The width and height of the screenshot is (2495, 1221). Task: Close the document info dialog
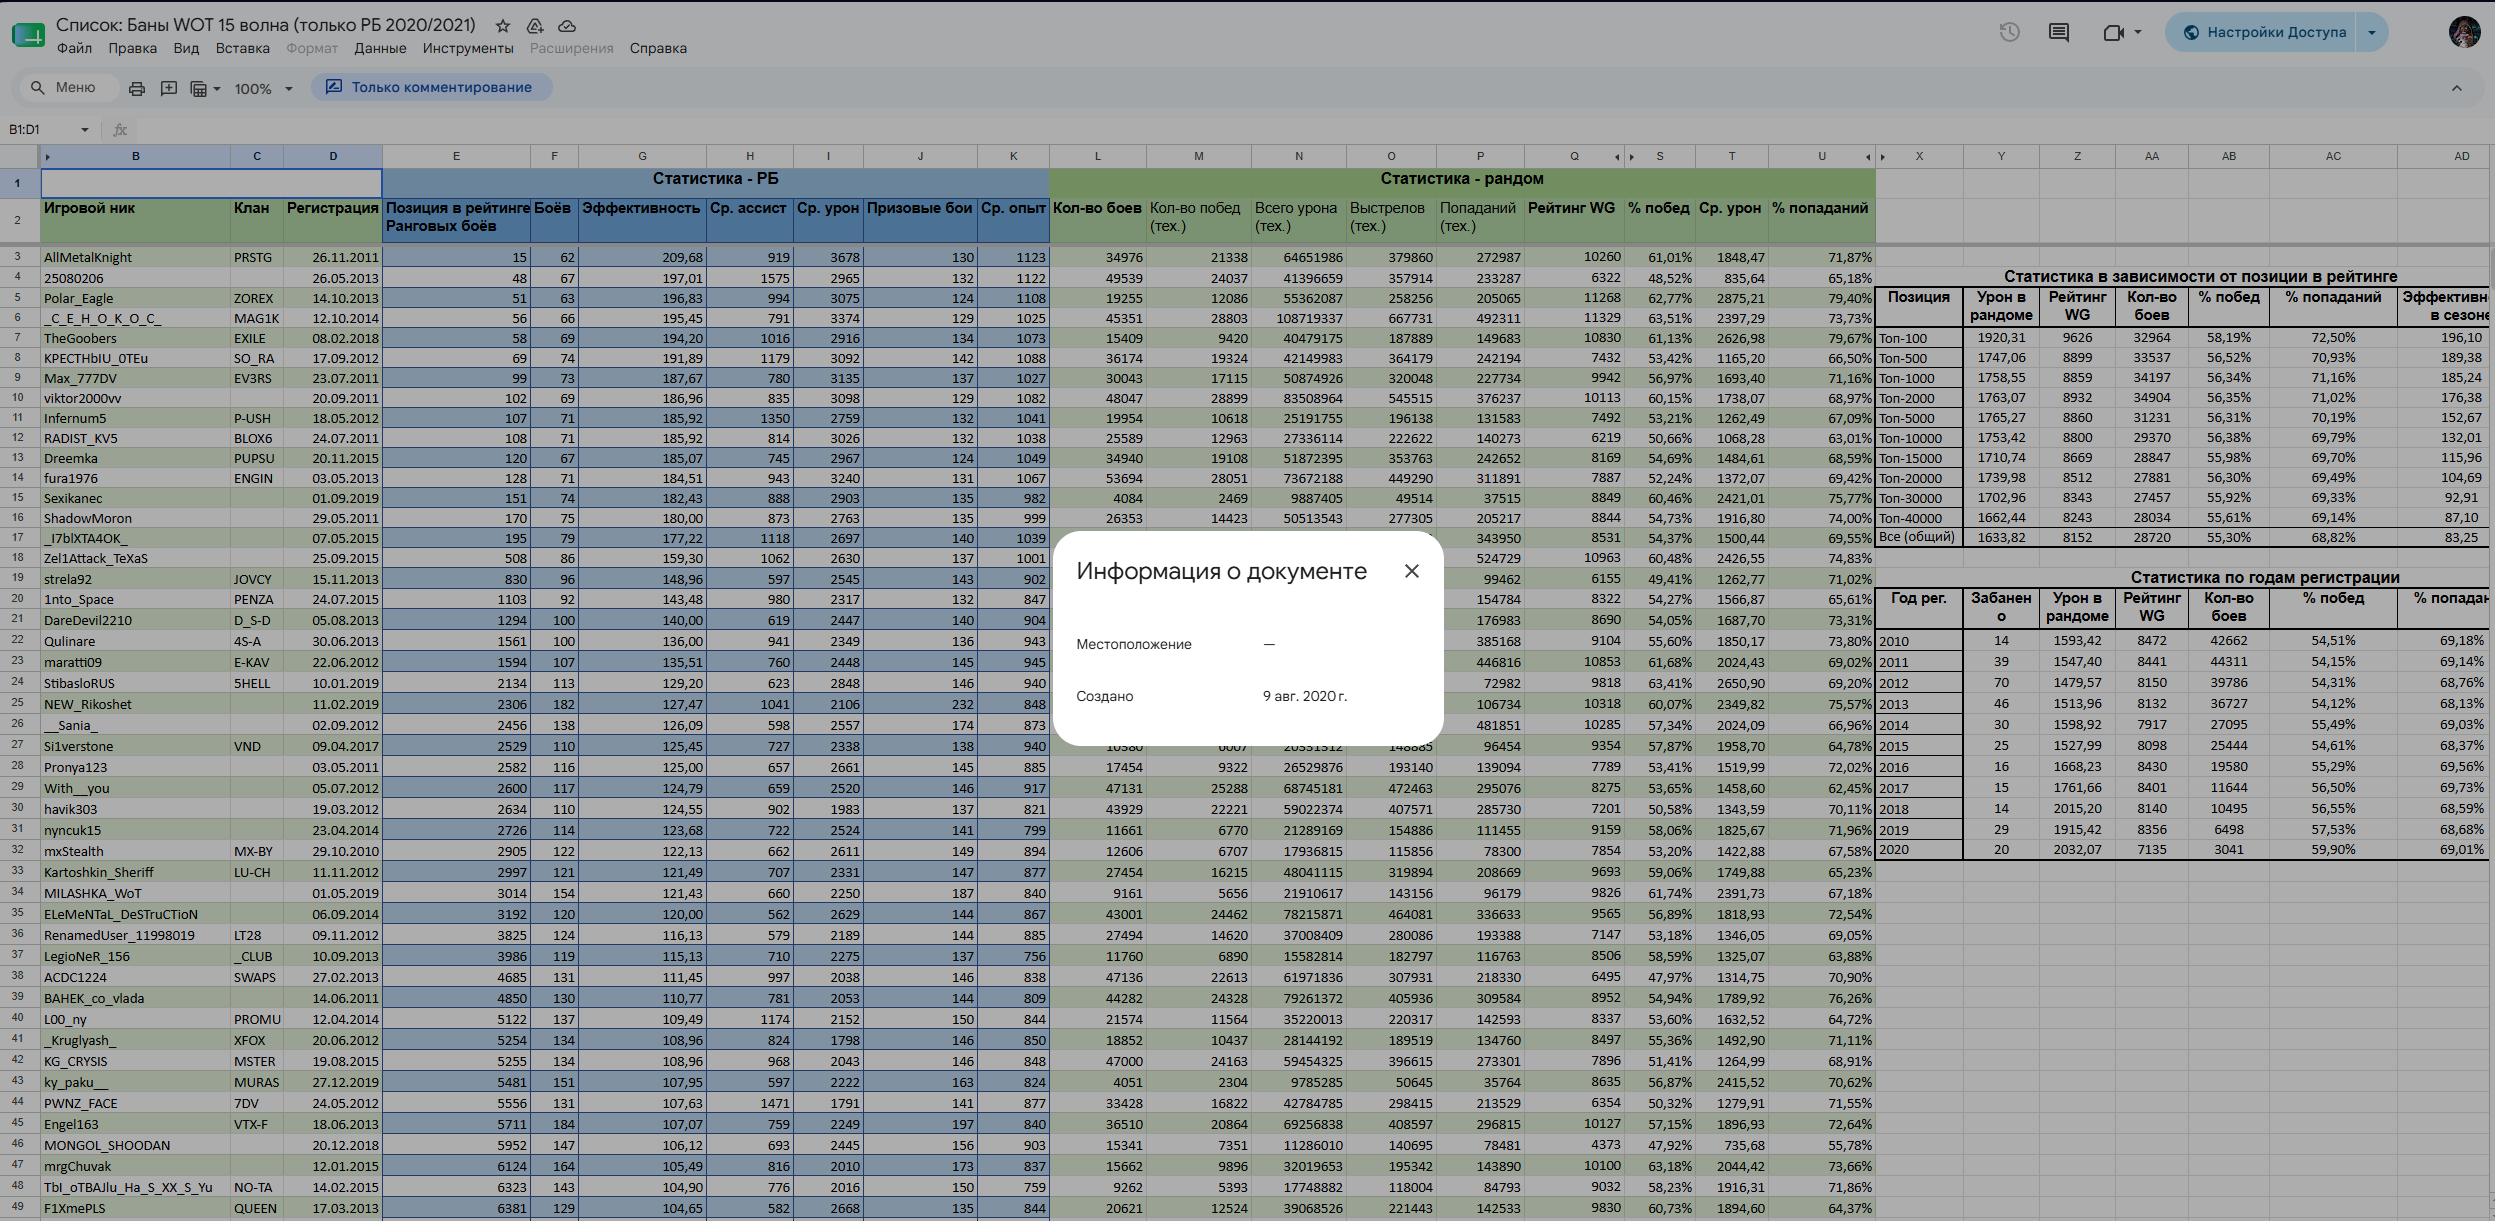tap(1412, 571)
